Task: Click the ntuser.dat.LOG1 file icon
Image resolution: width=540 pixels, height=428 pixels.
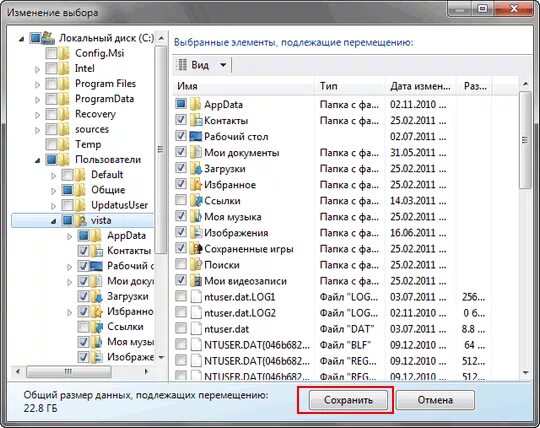Action: click(196, 297)
